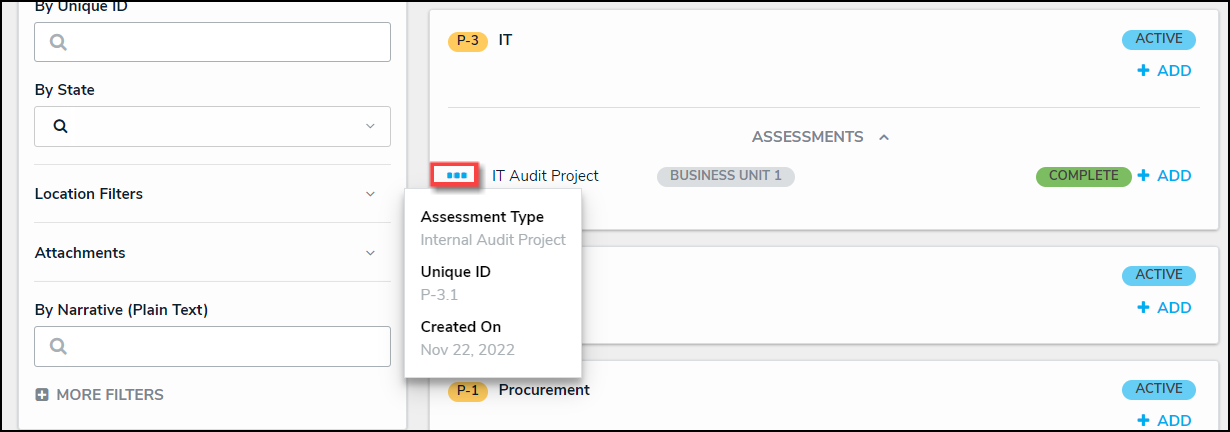Viewport: 1230px width, 432px height.
Task: Click the three-dot ellipsis icon beside IT Audit Project
Action: [x=457, y=175]
